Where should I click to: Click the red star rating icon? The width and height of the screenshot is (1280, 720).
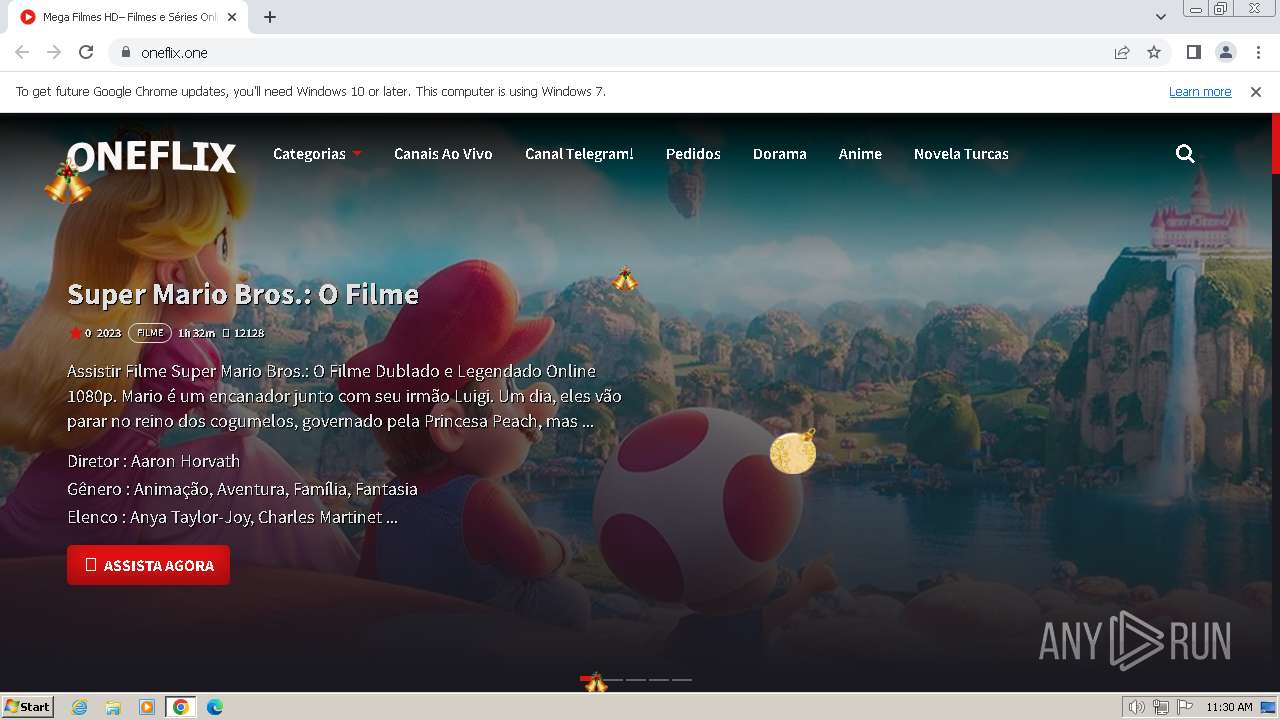tap(75, 333)
